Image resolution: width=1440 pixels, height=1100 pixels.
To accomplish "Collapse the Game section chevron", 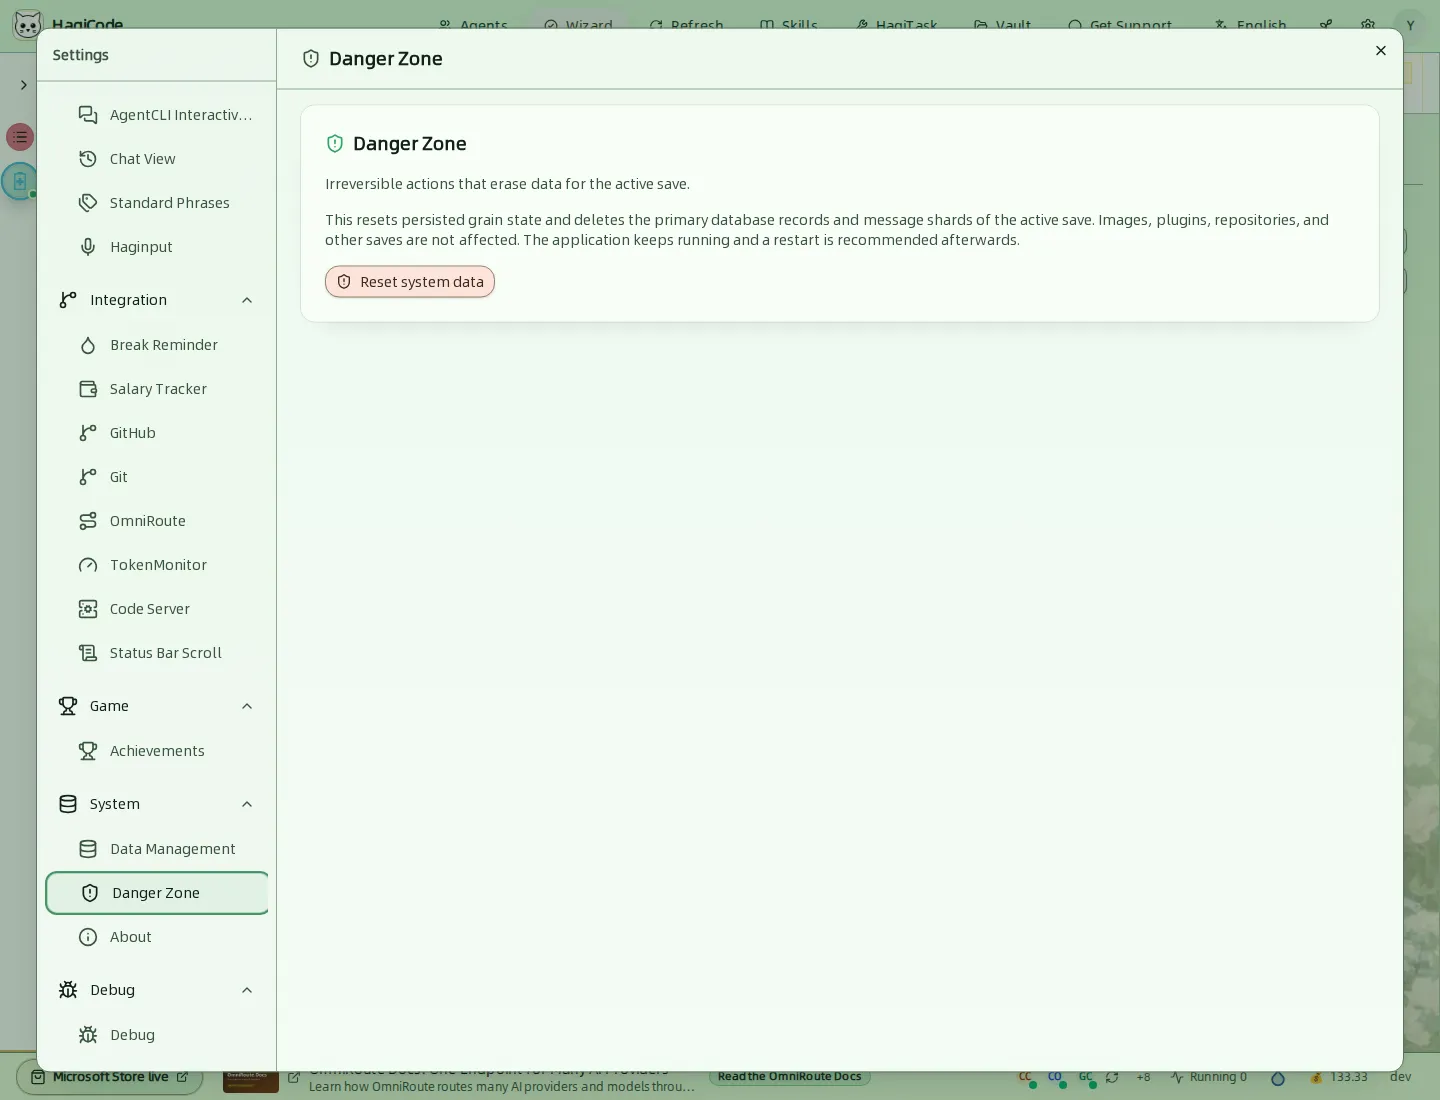I will point(247,706).
